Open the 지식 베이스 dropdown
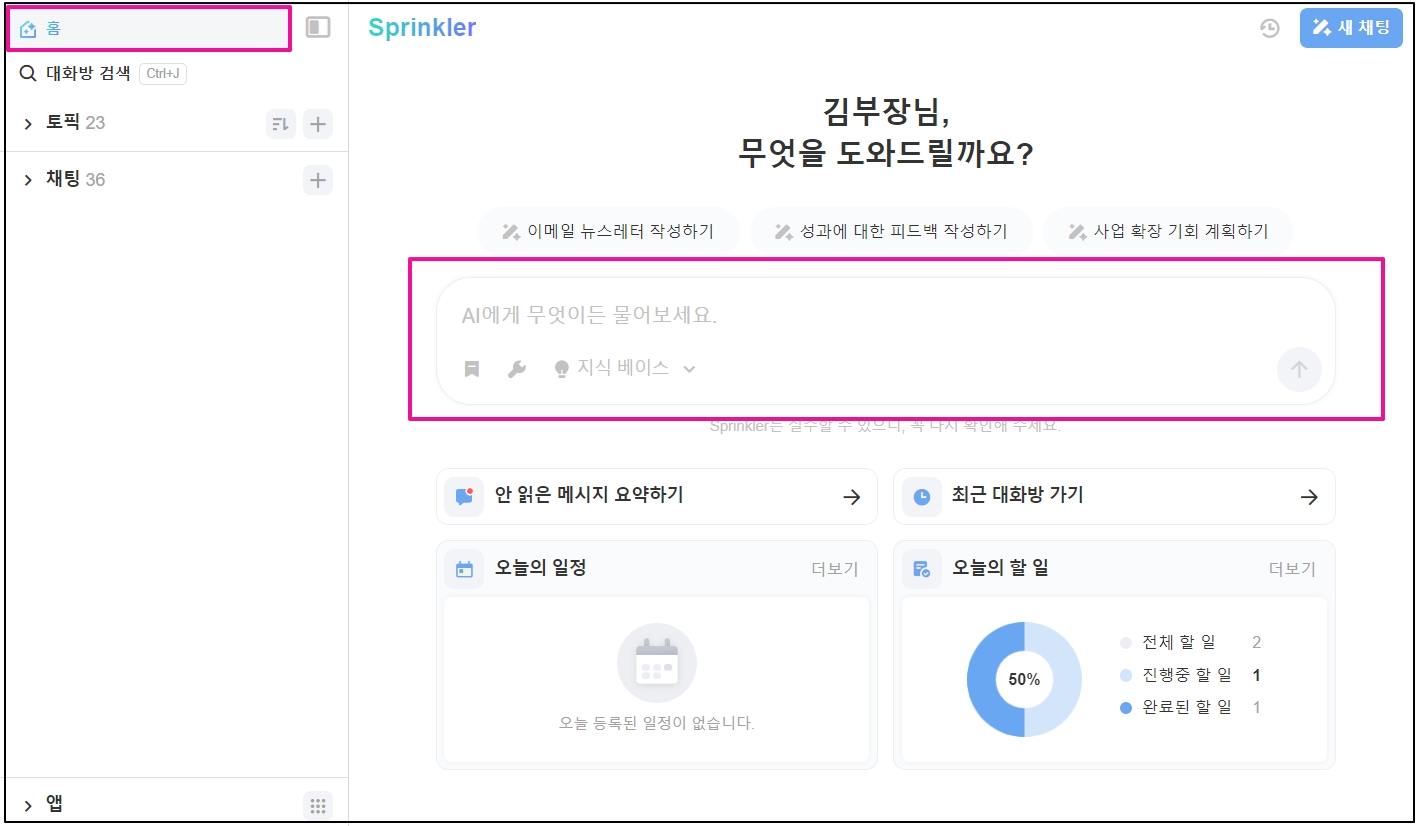This screenshot has width=1418, height=826. coord(625,368)
